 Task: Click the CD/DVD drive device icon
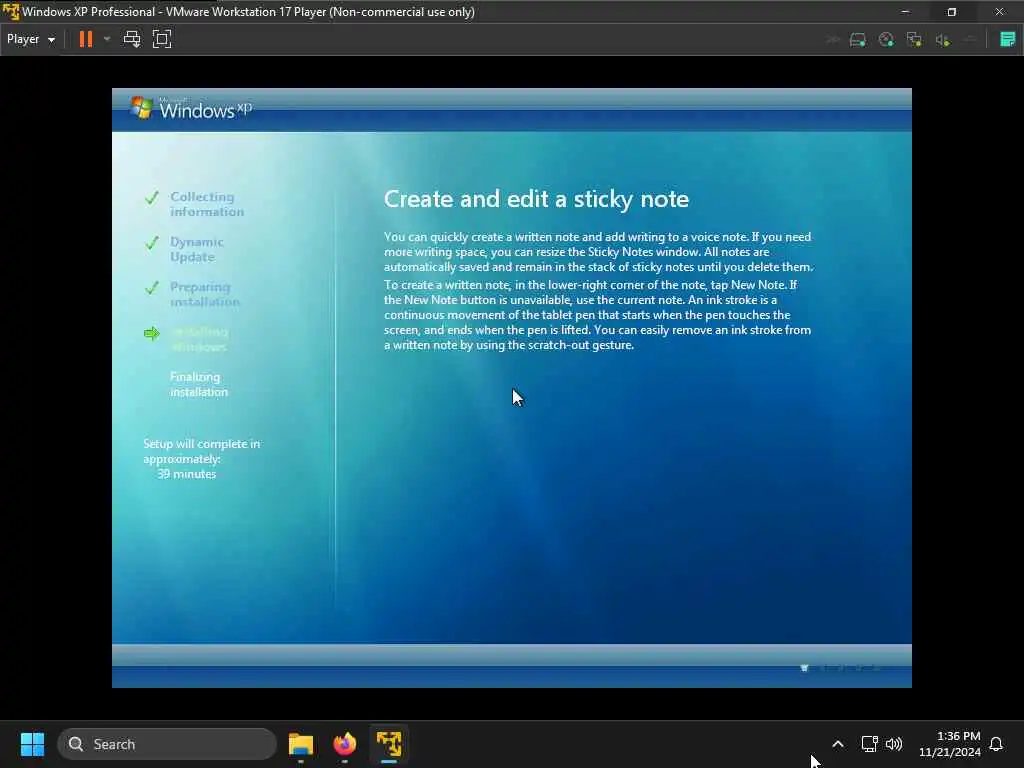tap(886, 40)
